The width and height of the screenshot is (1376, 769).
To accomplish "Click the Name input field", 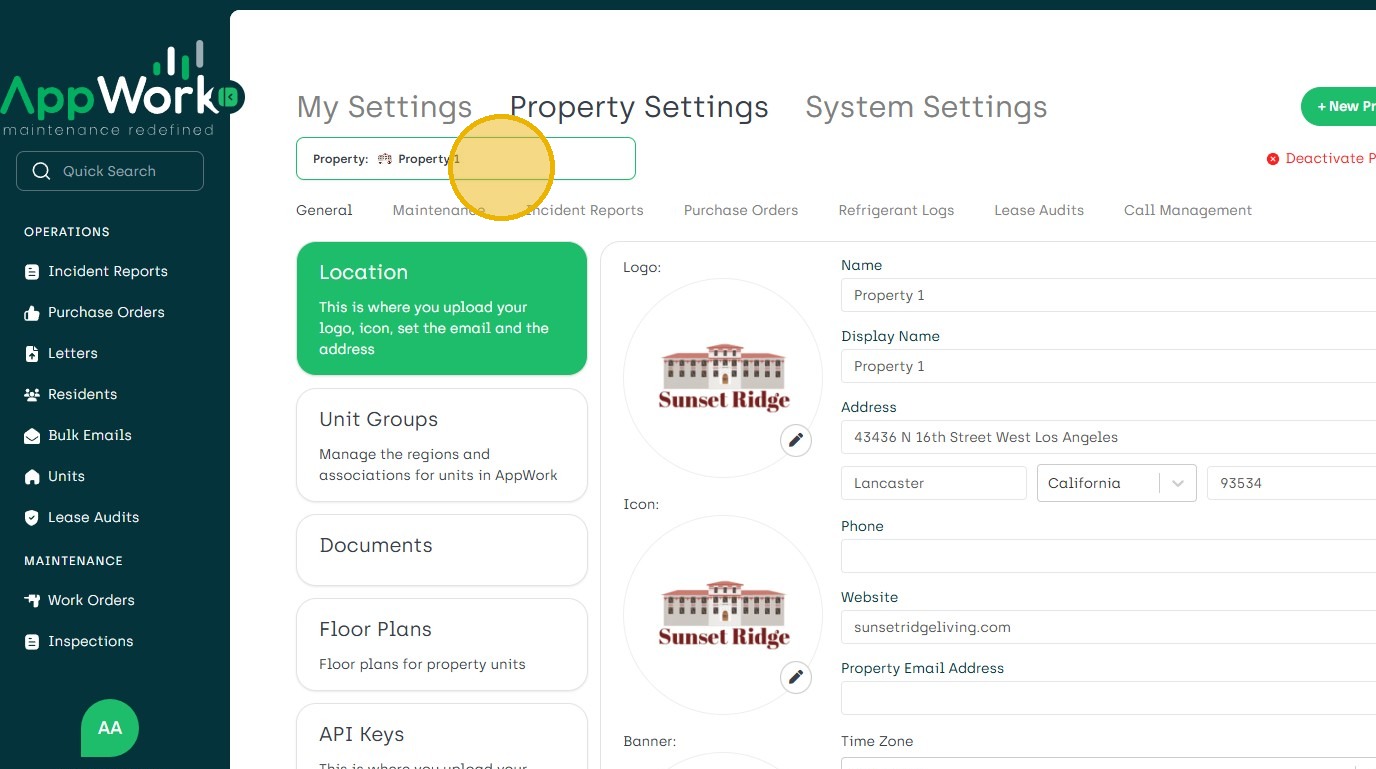I will [1108, 295].
